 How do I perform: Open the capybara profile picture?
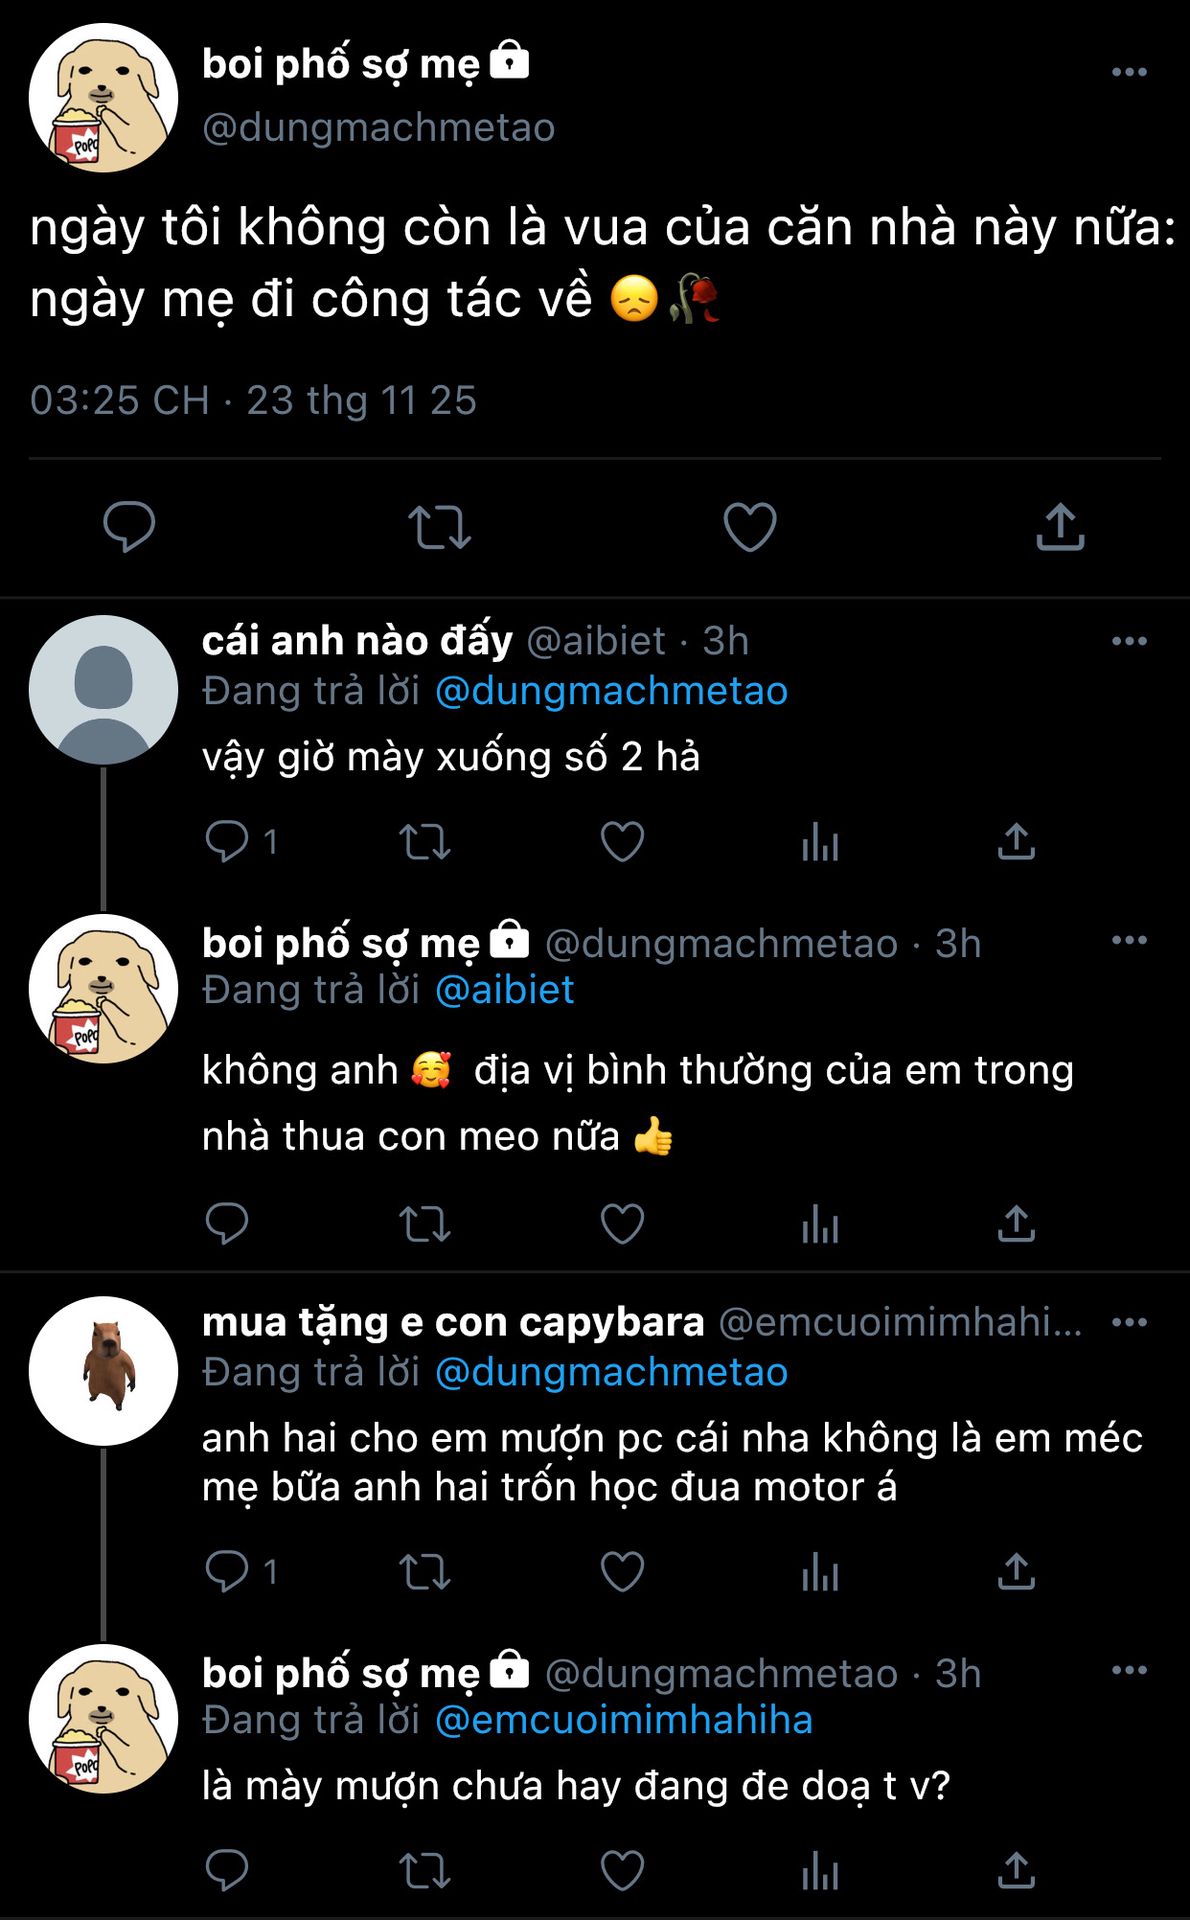[104, 1371]
